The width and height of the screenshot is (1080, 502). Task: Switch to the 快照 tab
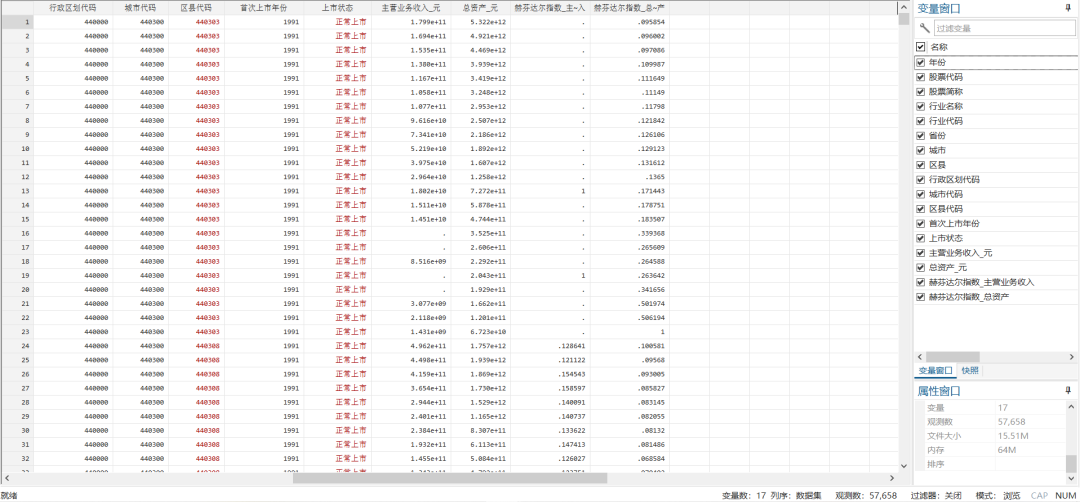pos(970,370)
